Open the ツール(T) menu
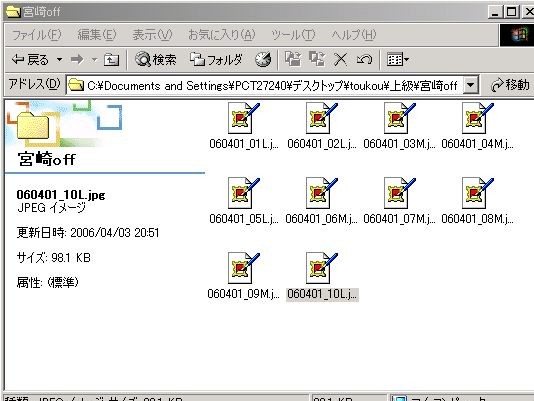This screenshot has width=534, height=401. [293, 34]
